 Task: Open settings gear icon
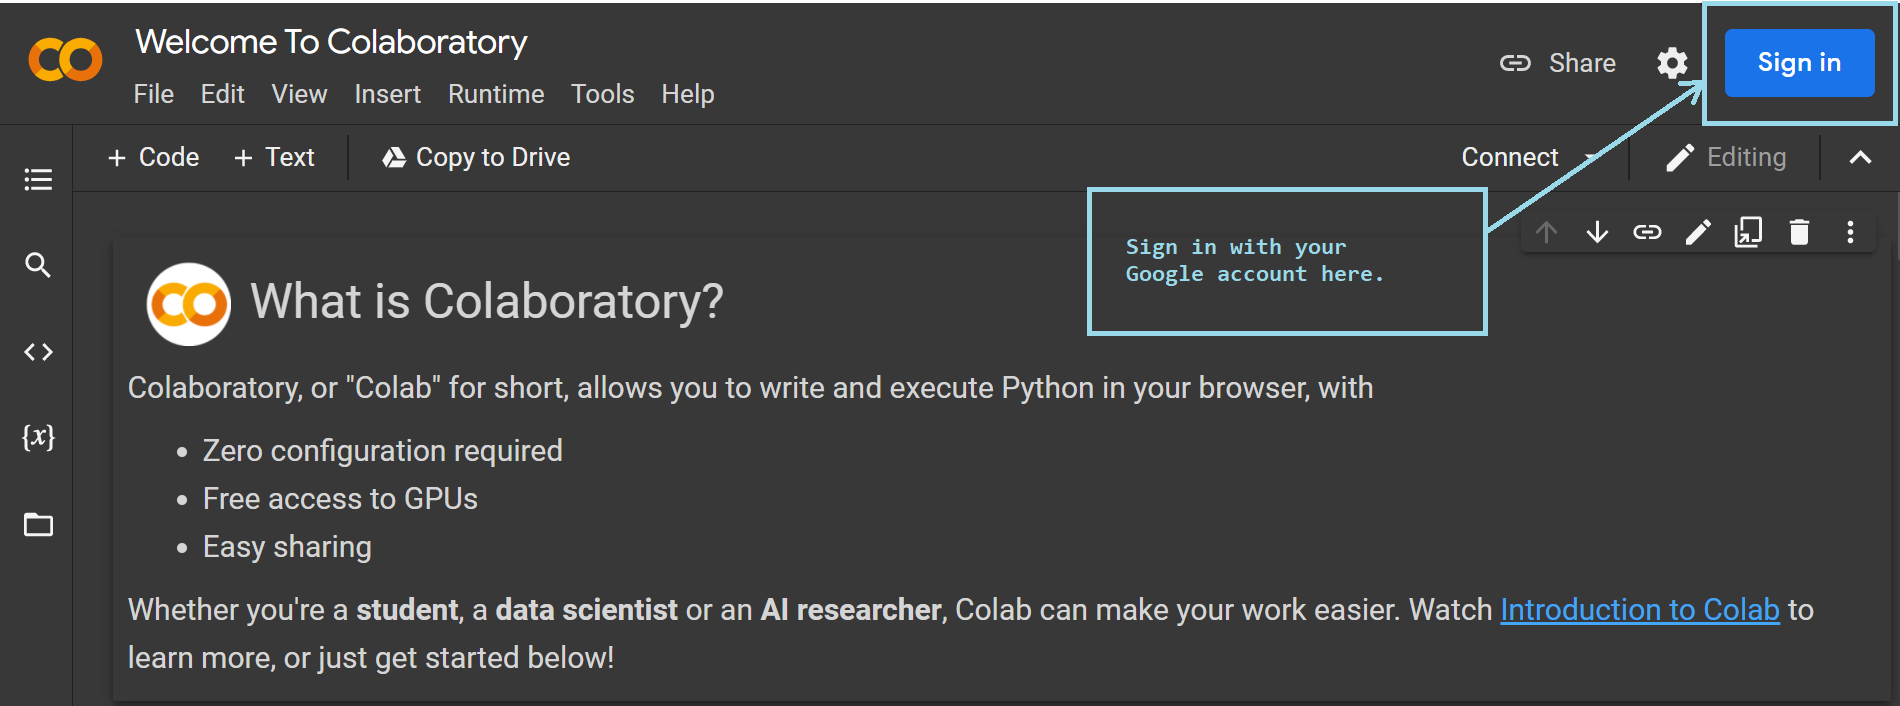coord(1672,63)
